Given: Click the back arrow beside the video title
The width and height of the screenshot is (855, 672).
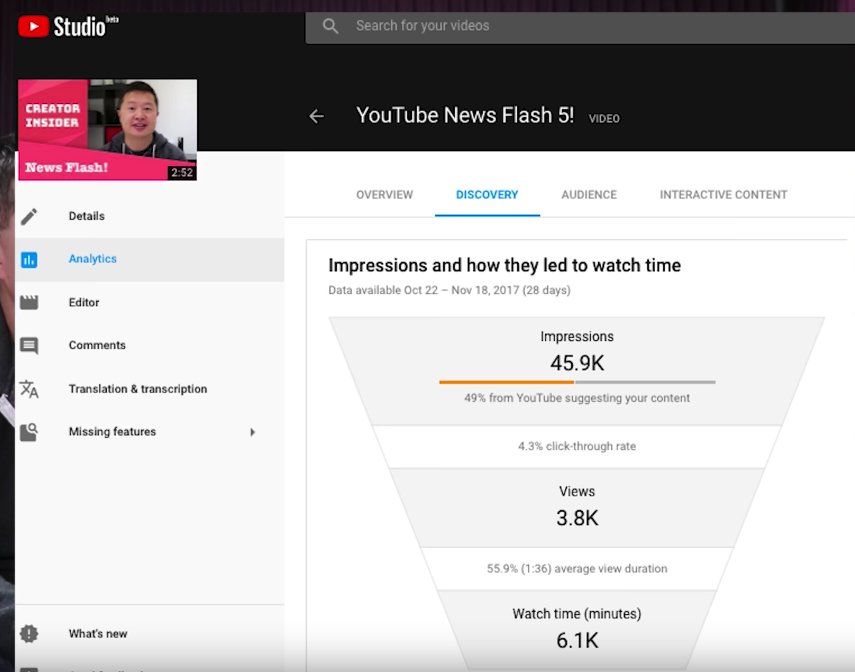Looking at the screenshot, I should pos(316,116).
